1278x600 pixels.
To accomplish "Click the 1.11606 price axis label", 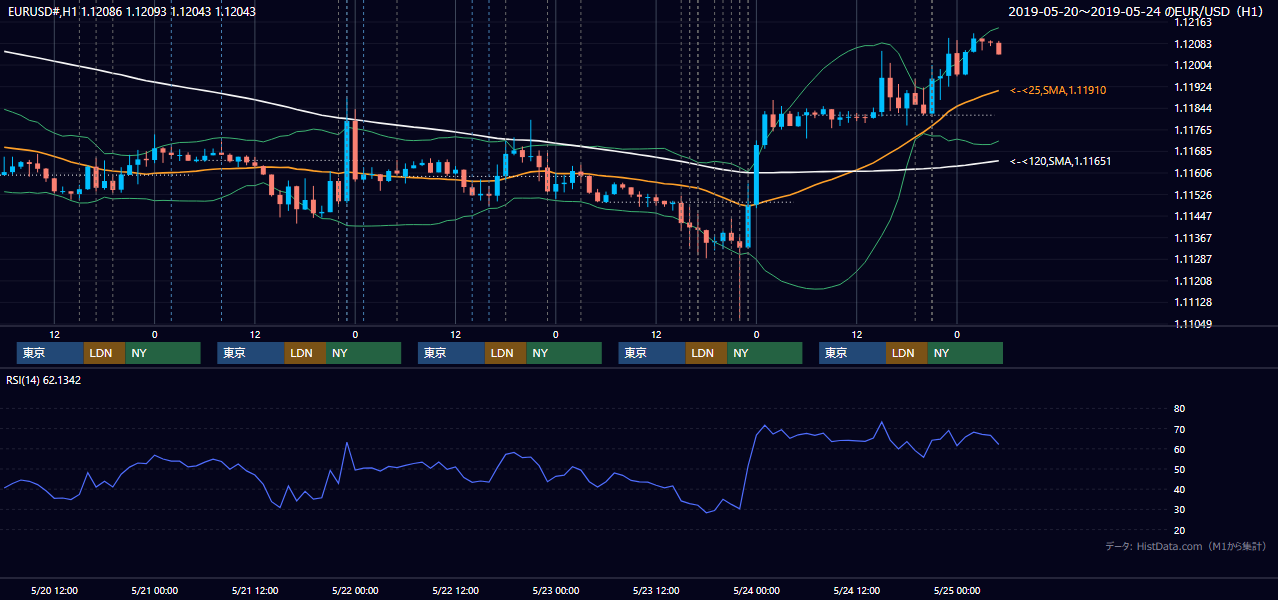I will (x=1193, y=173).
